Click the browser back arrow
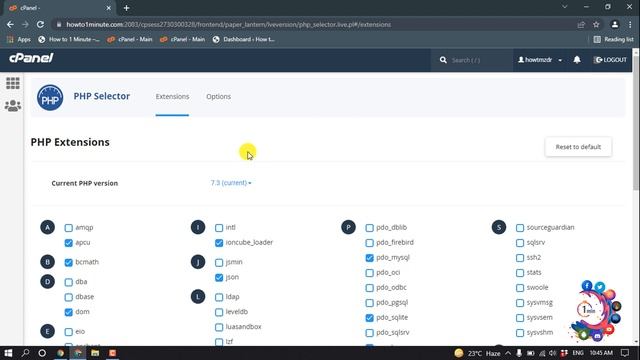 [10, 24]
